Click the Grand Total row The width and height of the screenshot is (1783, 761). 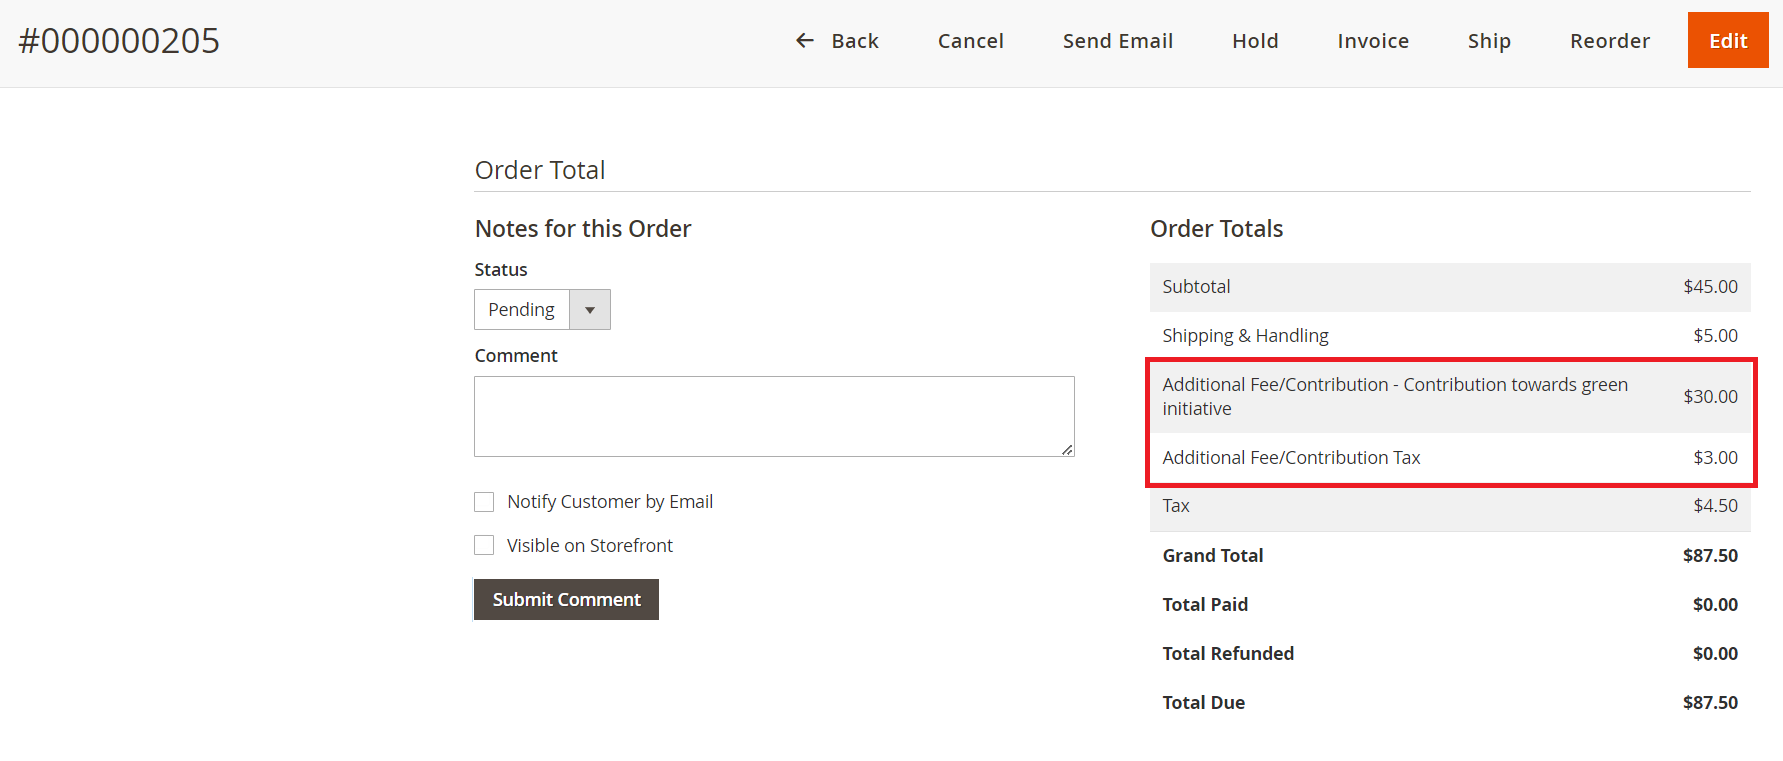1449,555
